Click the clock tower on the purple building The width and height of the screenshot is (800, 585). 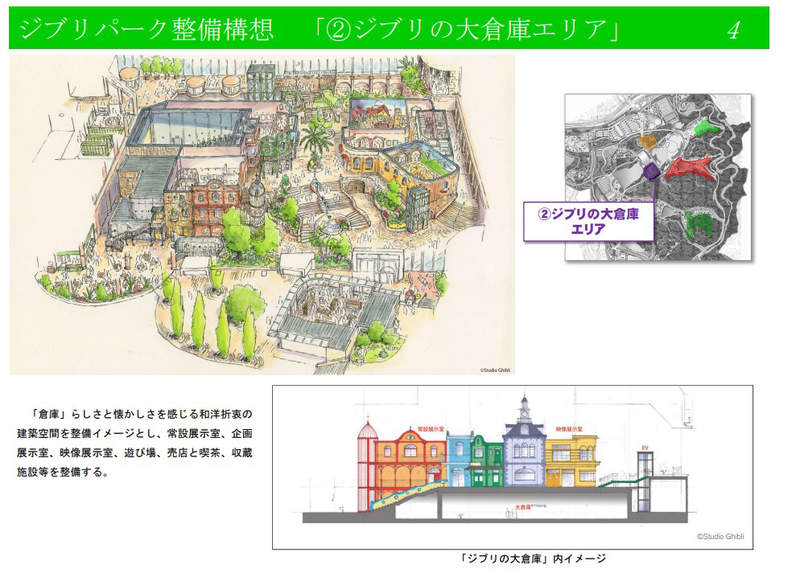(x=522, y=409)
